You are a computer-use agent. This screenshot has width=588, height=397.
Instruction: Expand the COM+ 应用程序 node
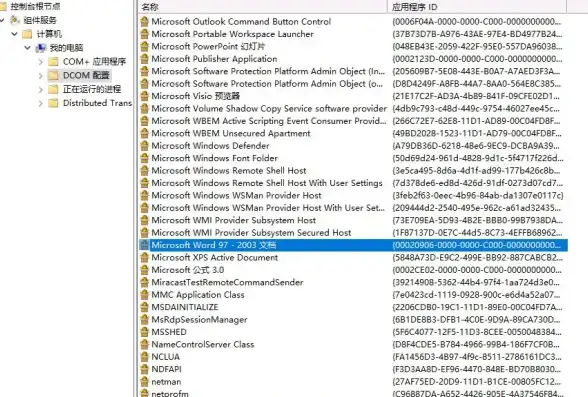40,61
